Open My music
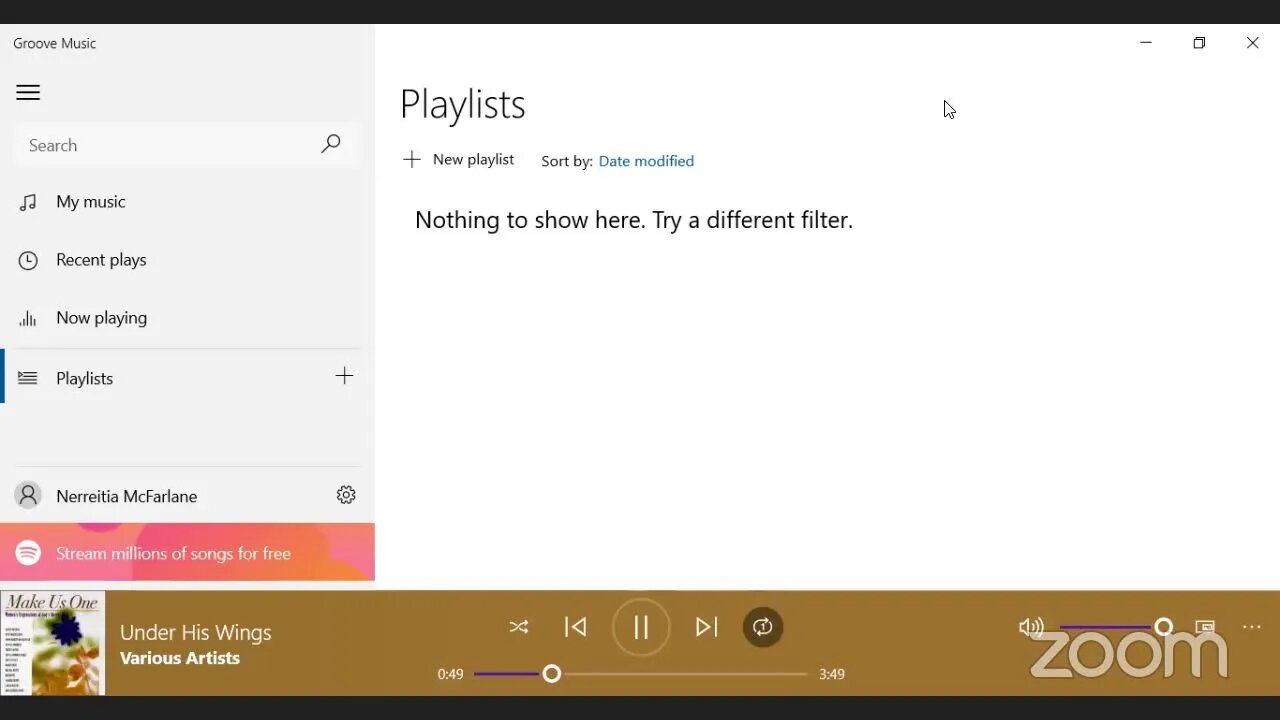 coord(187,202)
